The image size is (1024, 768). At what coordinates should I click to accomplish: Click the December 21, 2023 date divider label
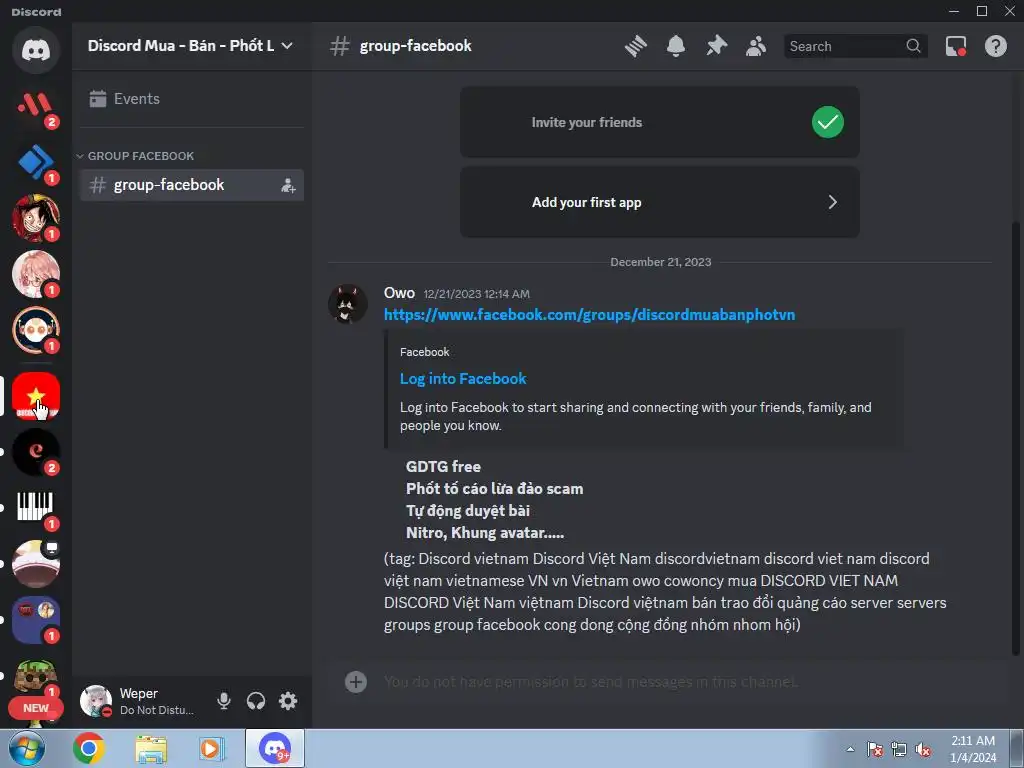(x=660, y=262)
